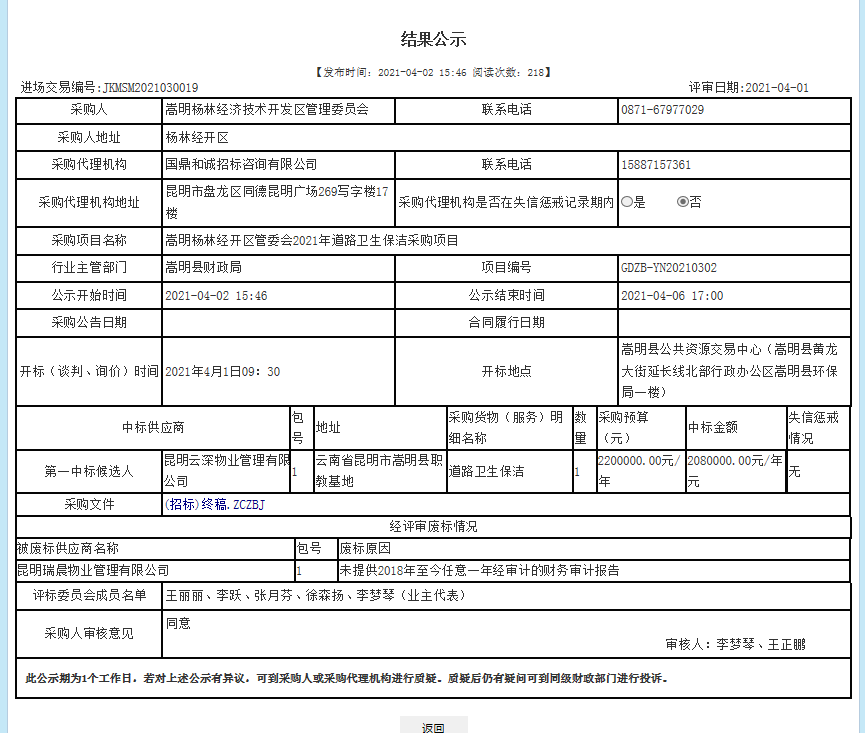Click bid opening time 2021年4月1日09：30
The height and width of the screenshot is (733, 865).
(223, 372)
